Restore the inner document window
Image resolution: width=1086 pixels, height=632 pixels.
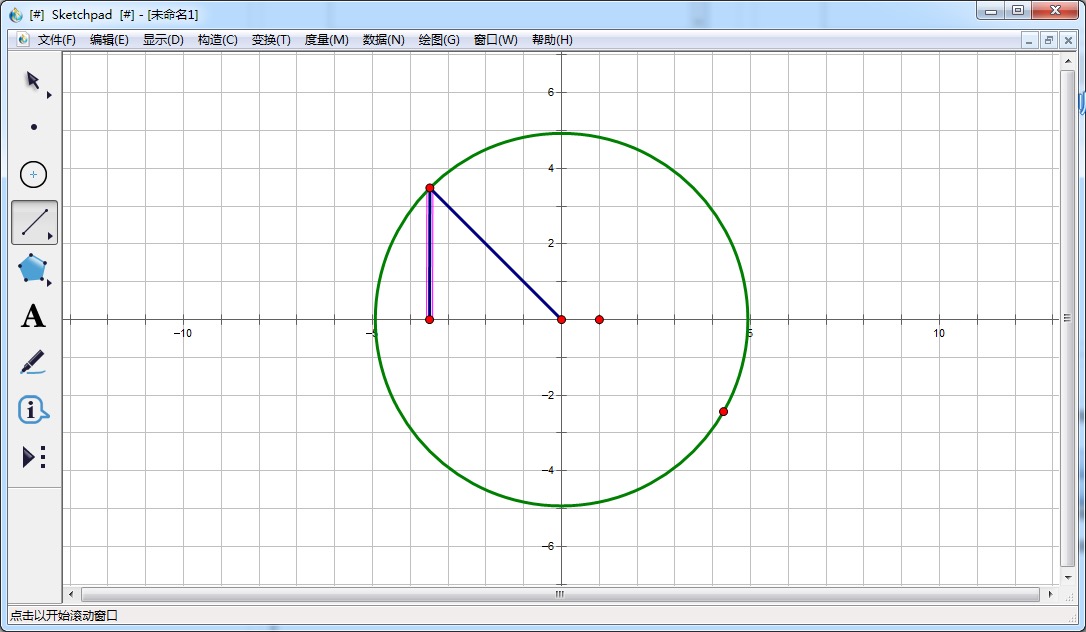tap(1048, 40)
